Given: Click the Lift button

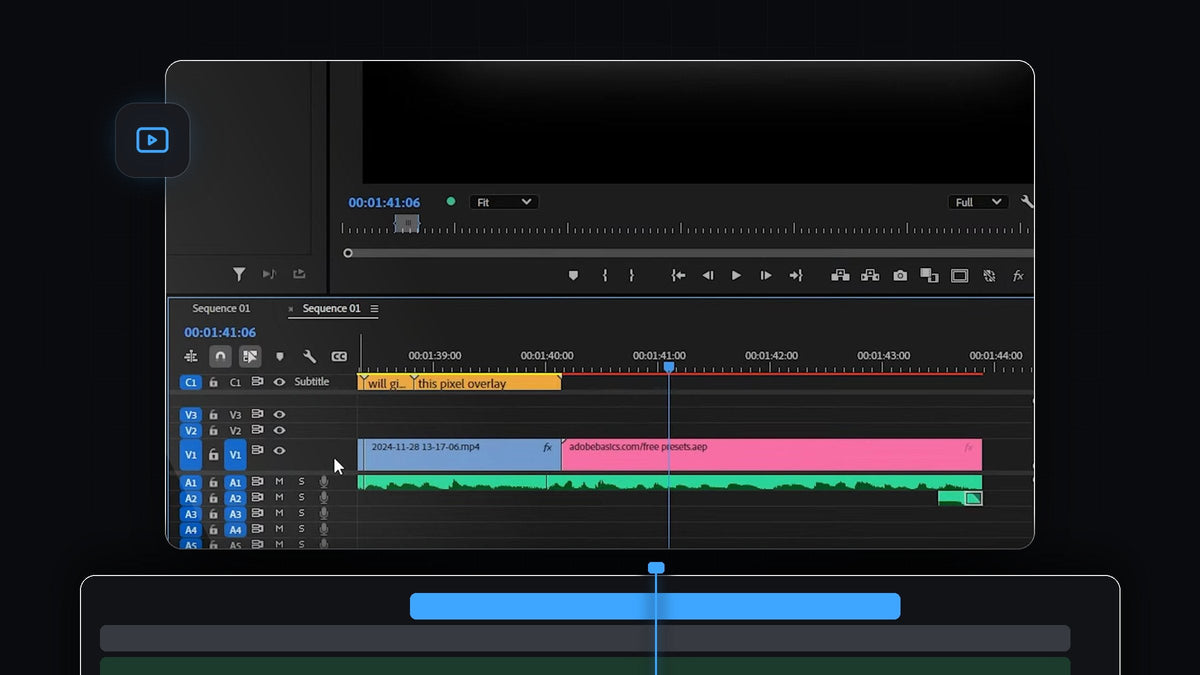Looking at the screenshot, I should (x=841, y=275).
